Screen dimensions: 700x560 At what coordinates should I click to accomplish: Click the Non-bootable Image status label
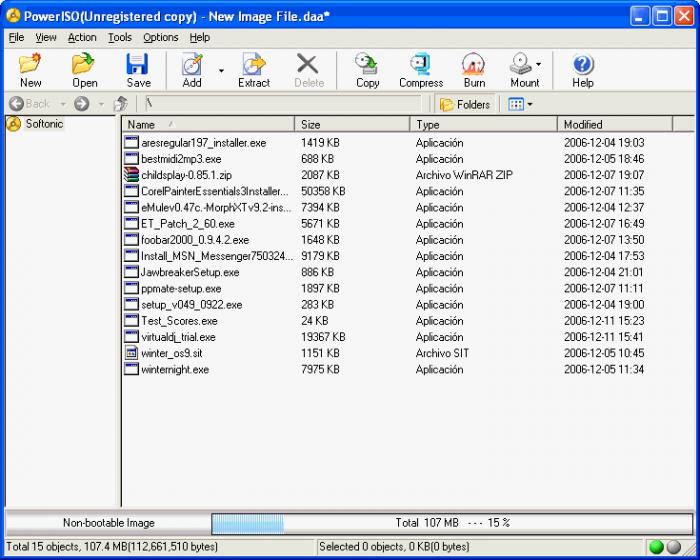coord(108,522)
